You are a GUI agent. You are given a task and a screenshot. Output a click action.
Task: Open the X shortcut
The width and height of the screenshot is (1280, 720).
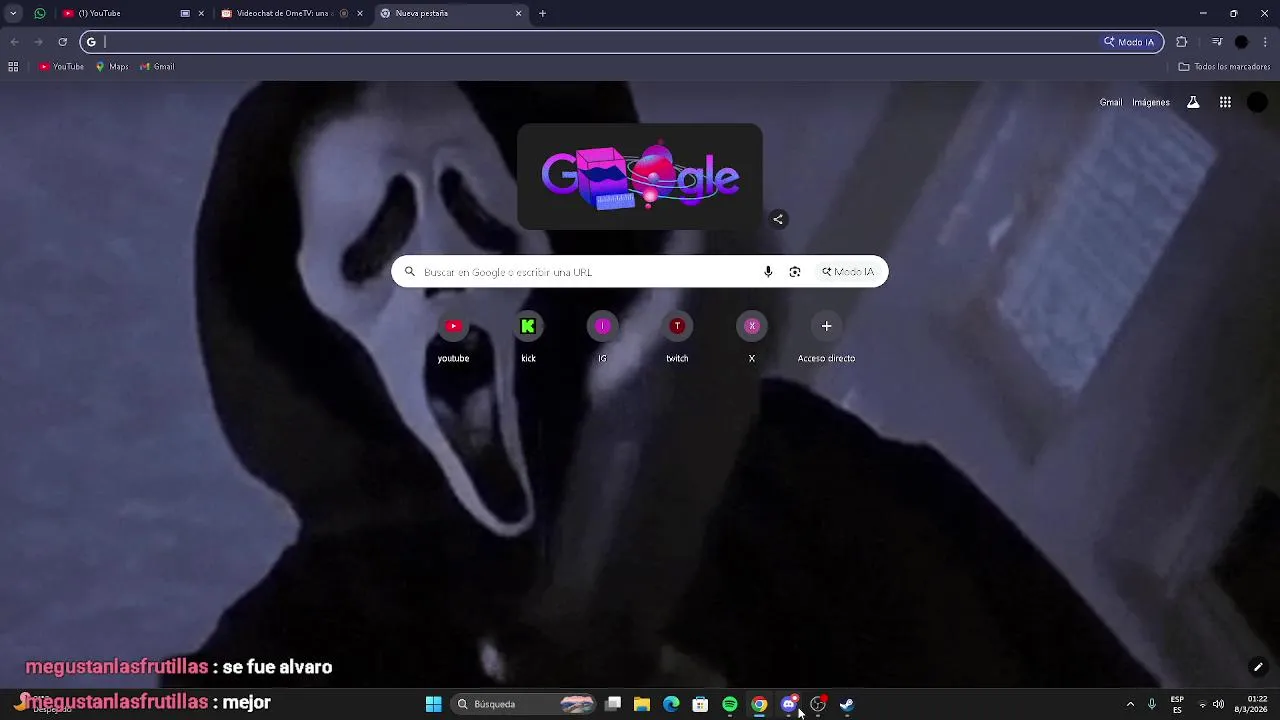752,339
